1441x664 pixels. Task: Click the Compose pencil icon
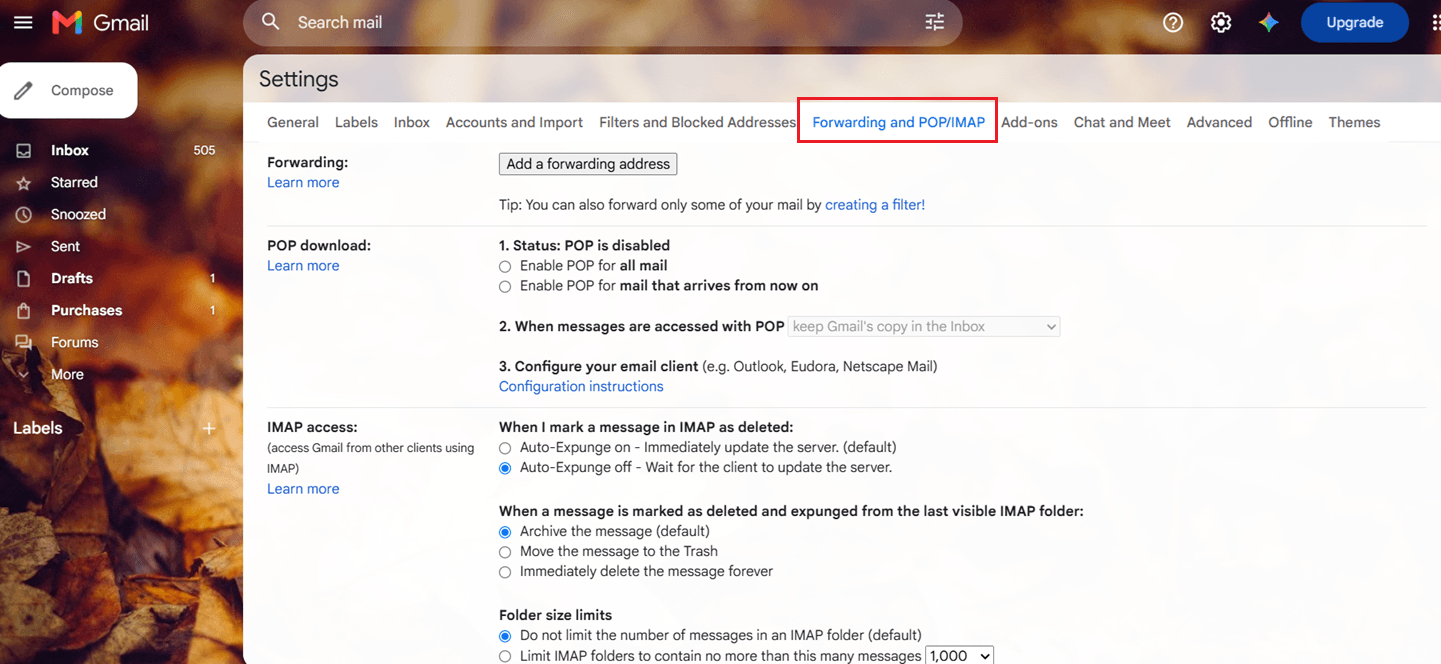[24, 90]
